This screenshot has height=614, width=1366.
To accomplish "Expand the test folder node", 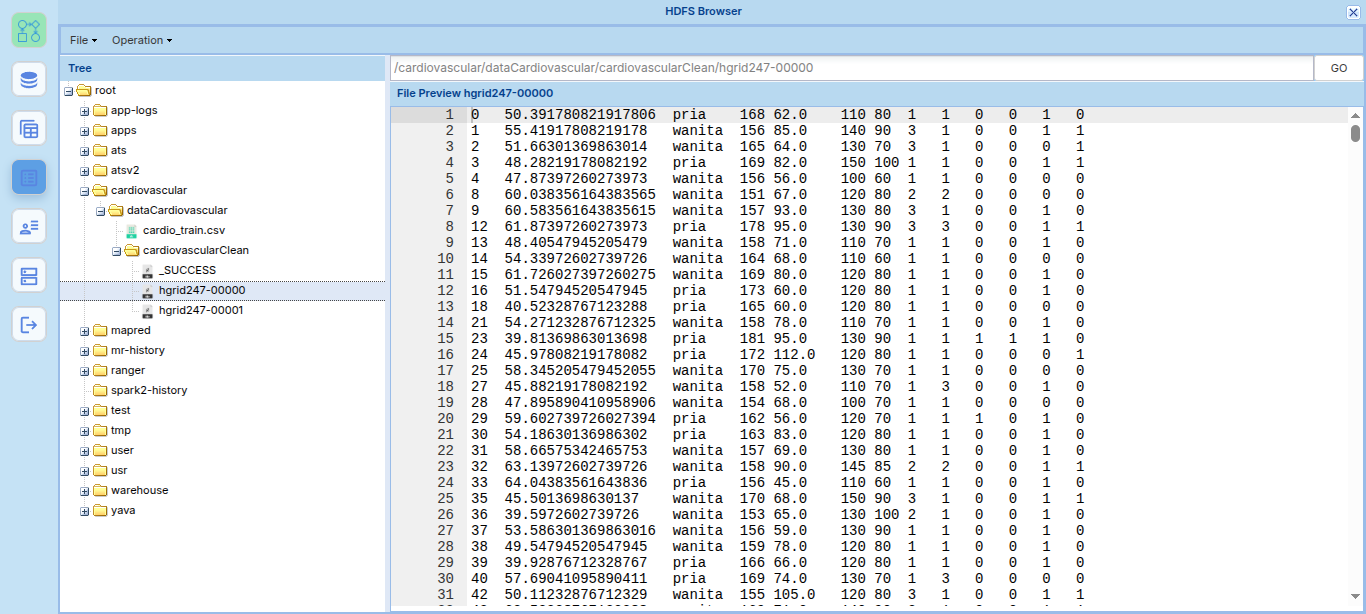I will click(85, 411).
